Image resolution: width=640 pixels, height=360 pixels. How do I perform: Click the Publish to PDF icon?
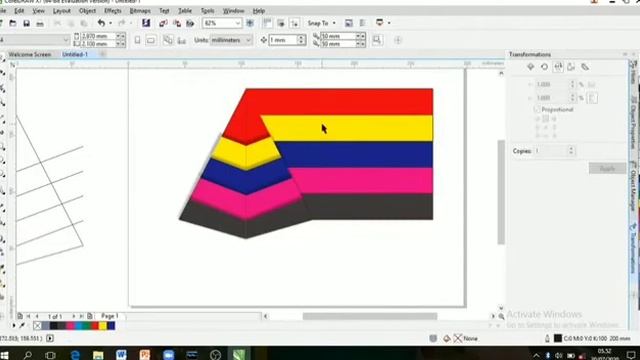point(190,23)
